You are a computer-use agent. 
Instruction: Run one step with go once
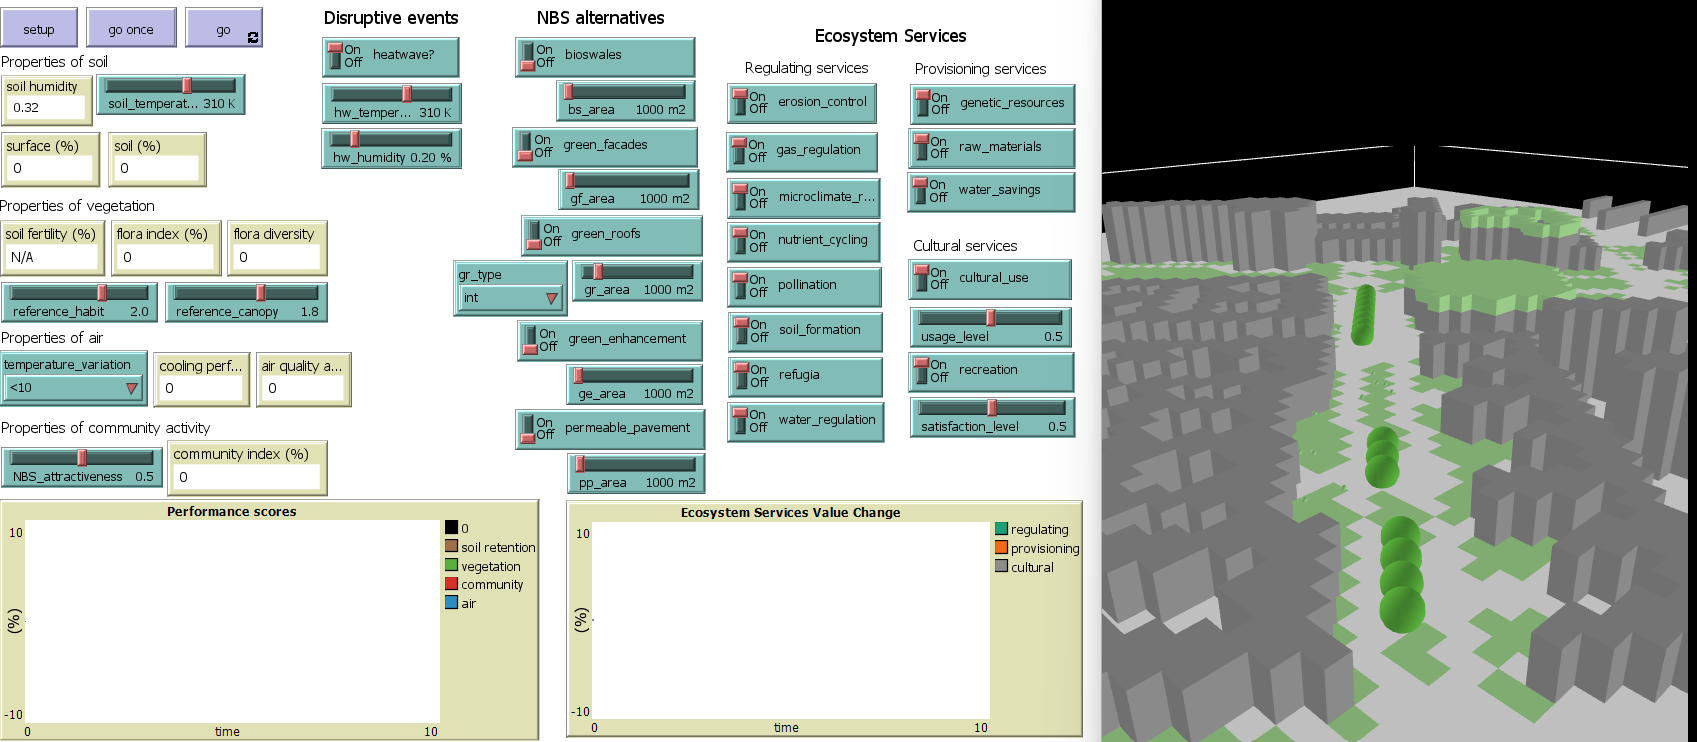131,28
